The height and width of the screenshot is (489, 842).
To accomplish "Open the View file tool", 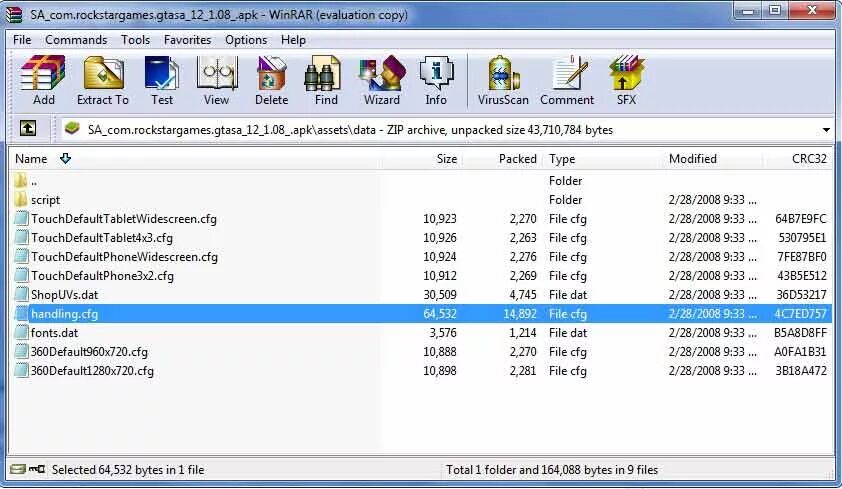I will [x=216, y=81].
